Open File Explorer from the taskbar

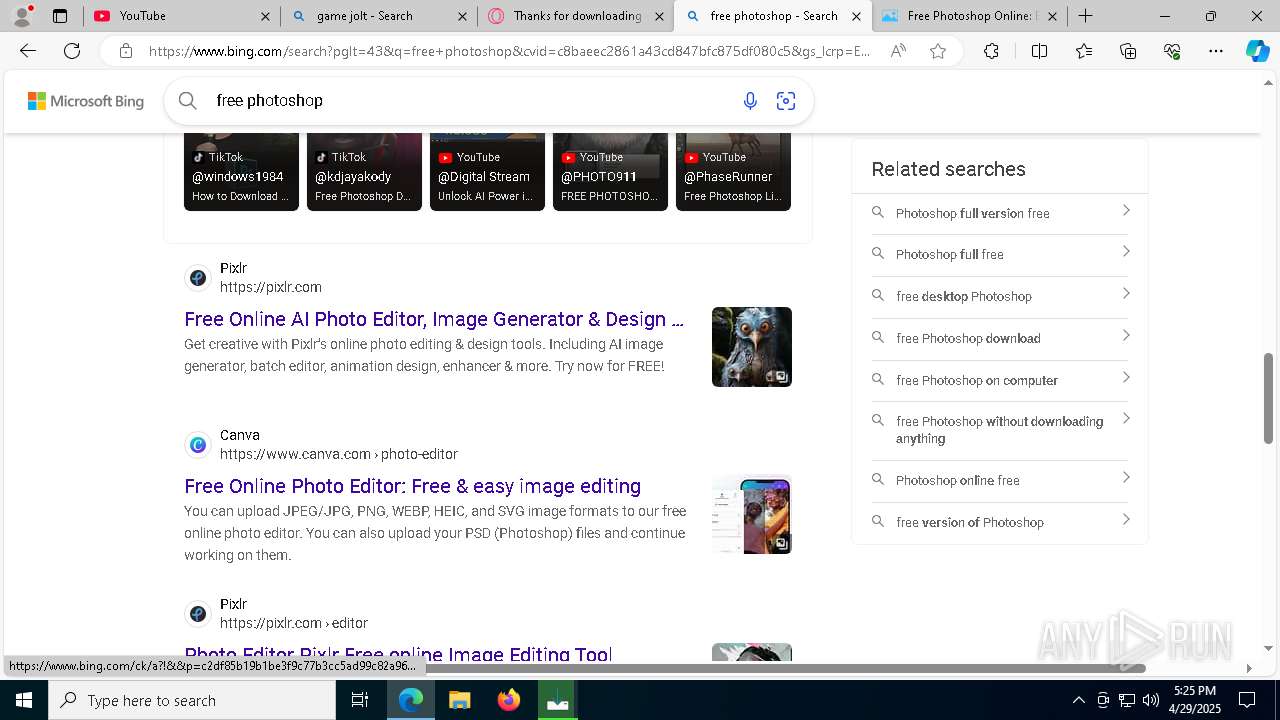[459, 700]
